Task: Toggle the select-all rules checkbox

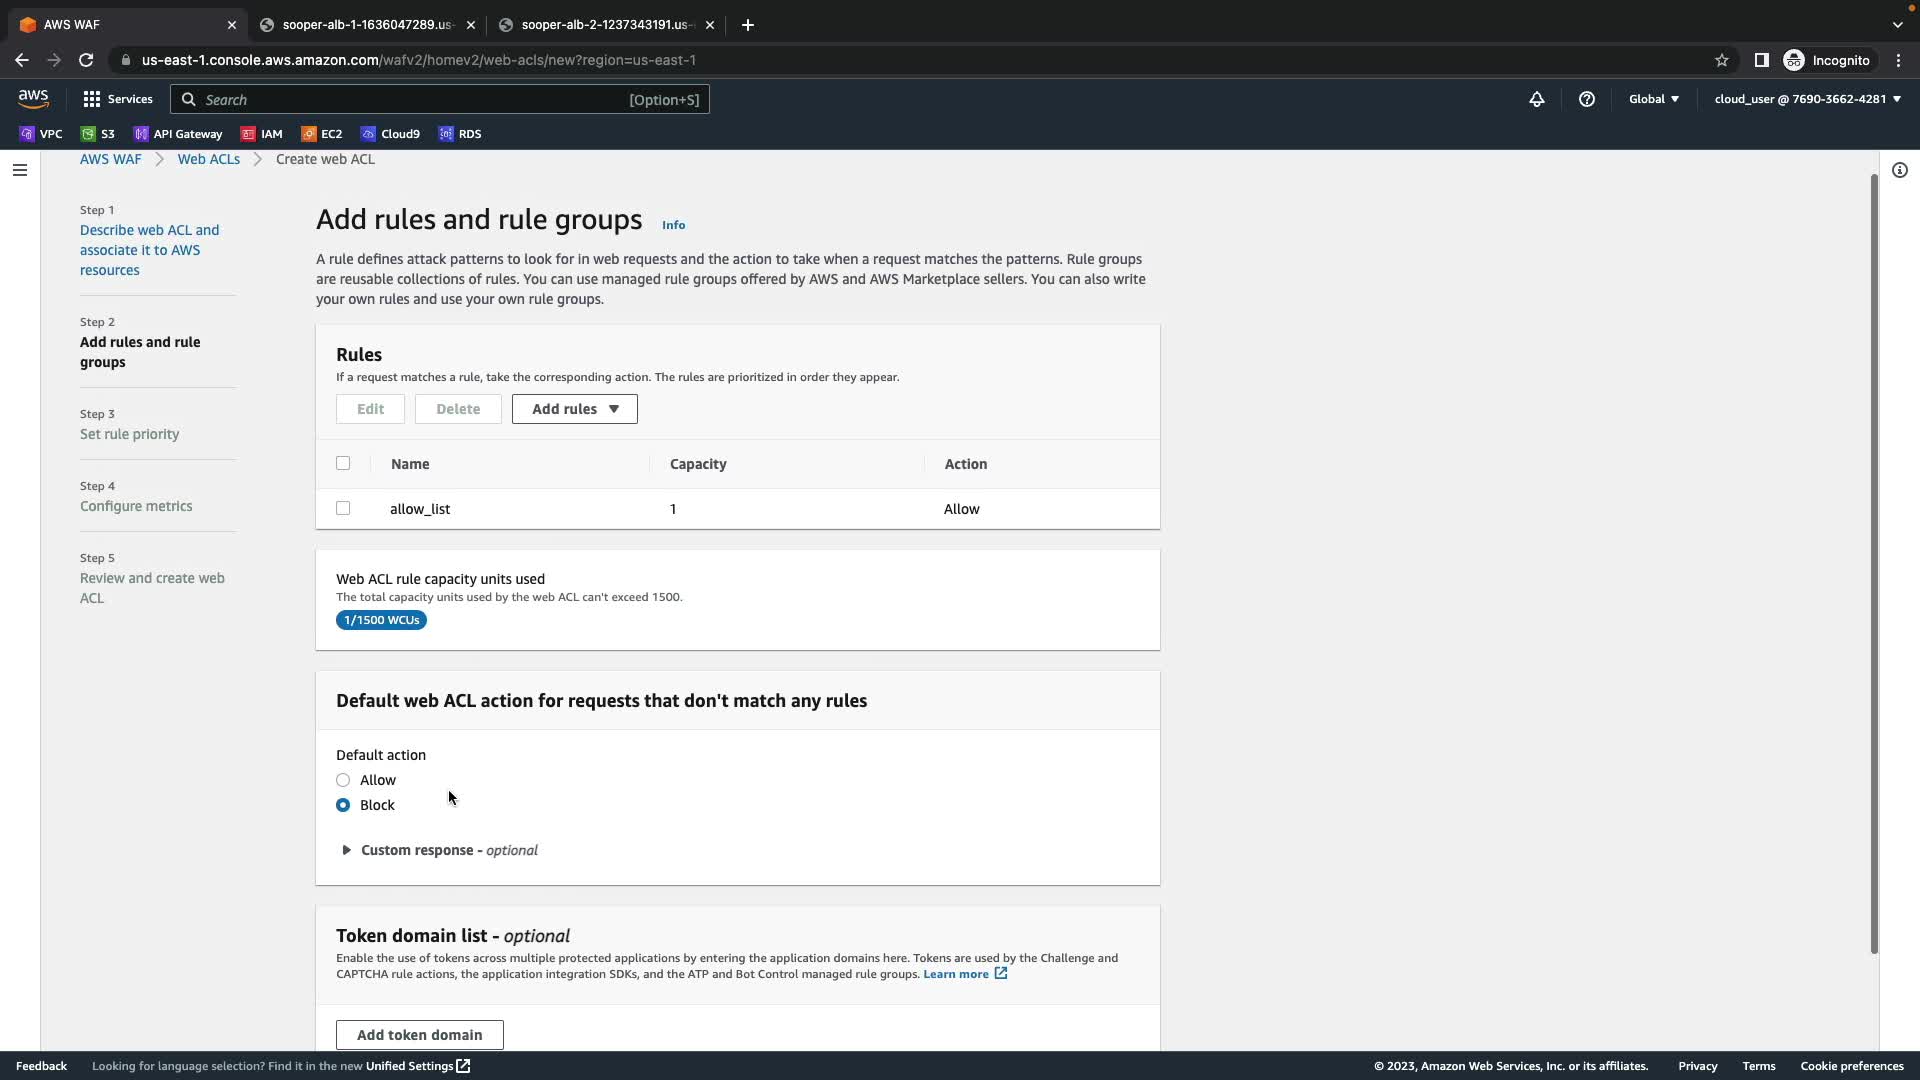Action: pyautogui.click(x=343, y=463)
